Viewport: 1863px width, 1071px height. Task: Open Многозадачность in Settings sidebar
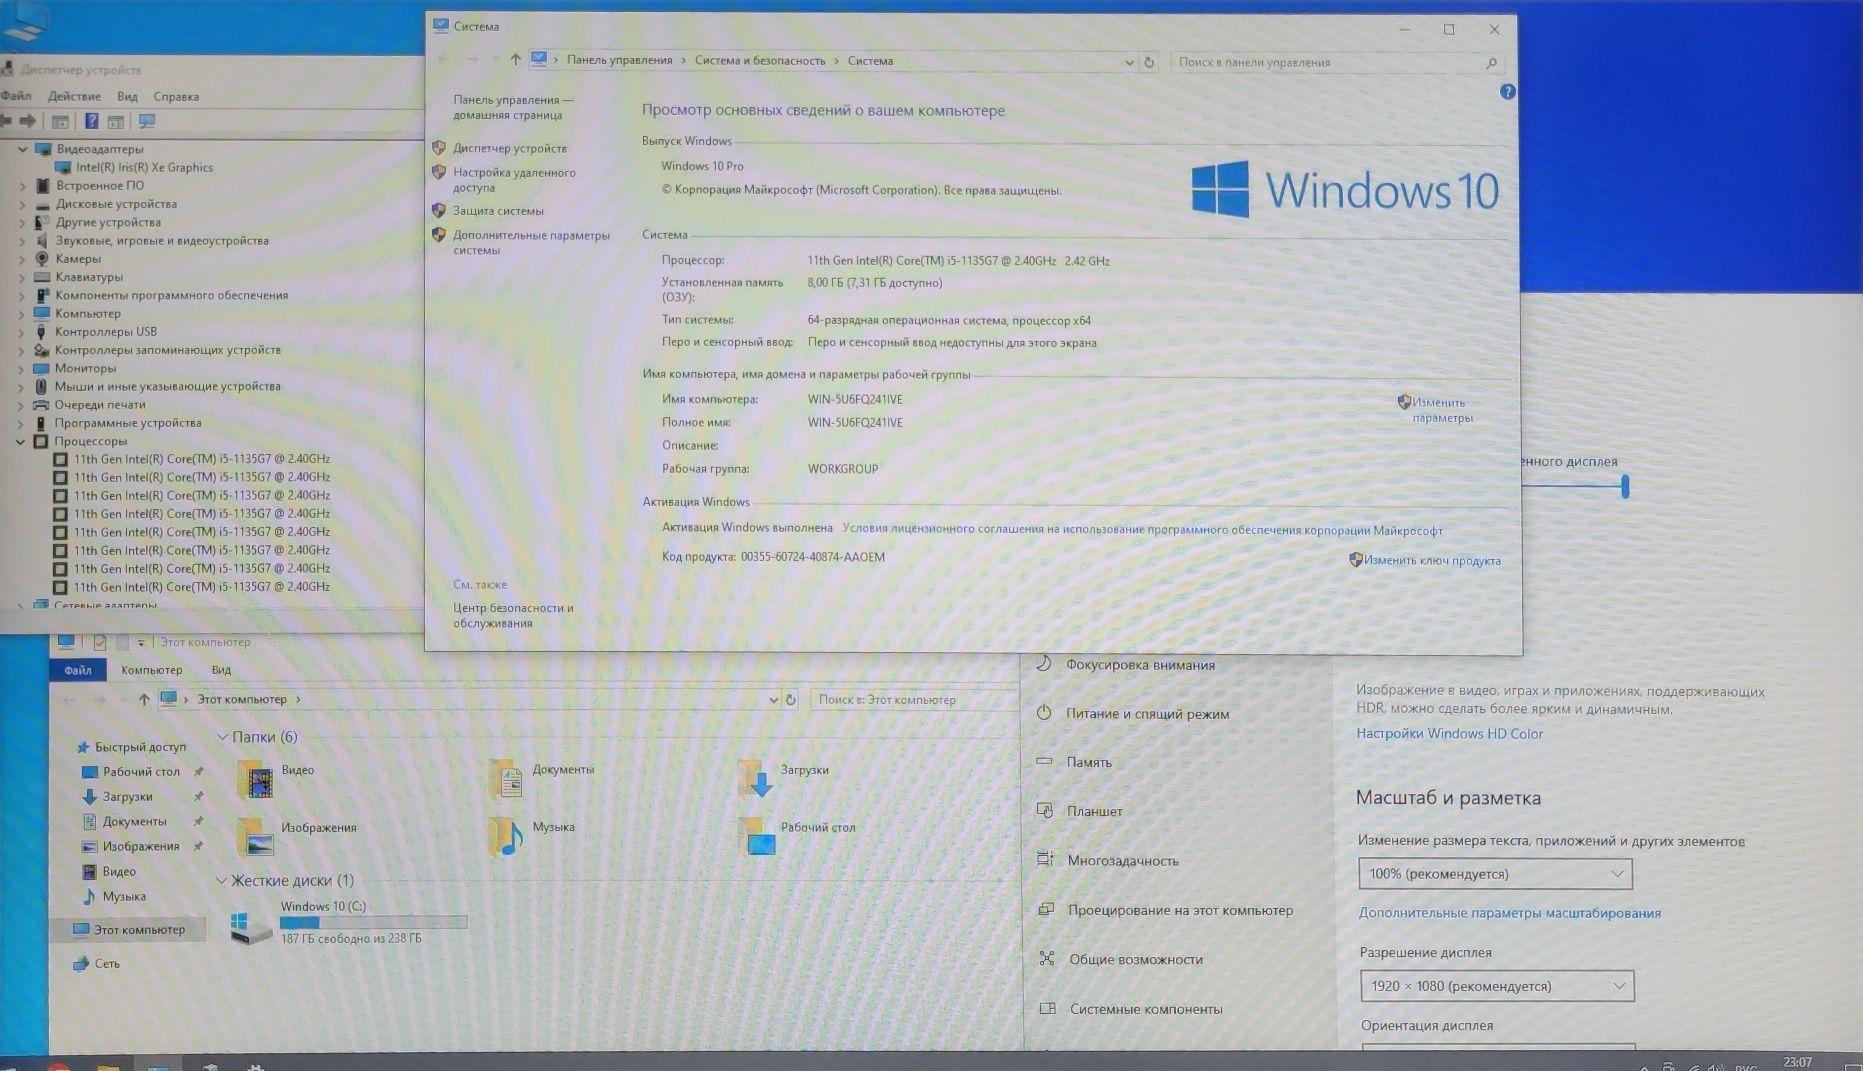tap(1123, 861)
